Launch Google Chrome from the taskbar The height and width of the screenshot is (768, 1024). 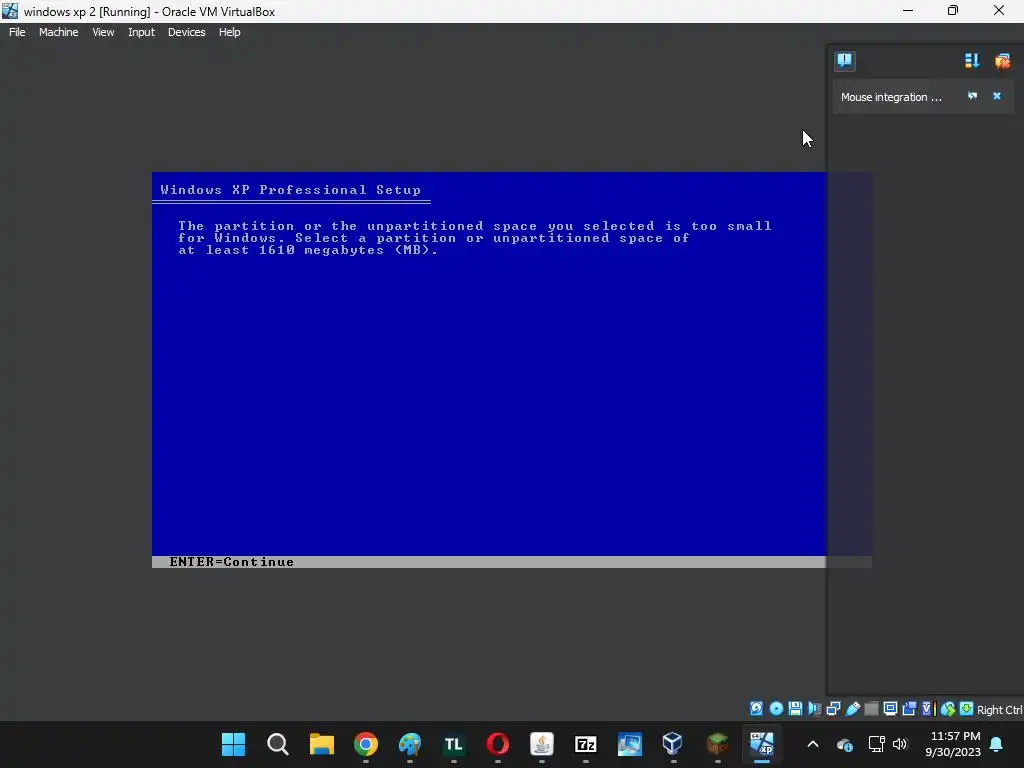pyautogui.click(x=366, y=744)
